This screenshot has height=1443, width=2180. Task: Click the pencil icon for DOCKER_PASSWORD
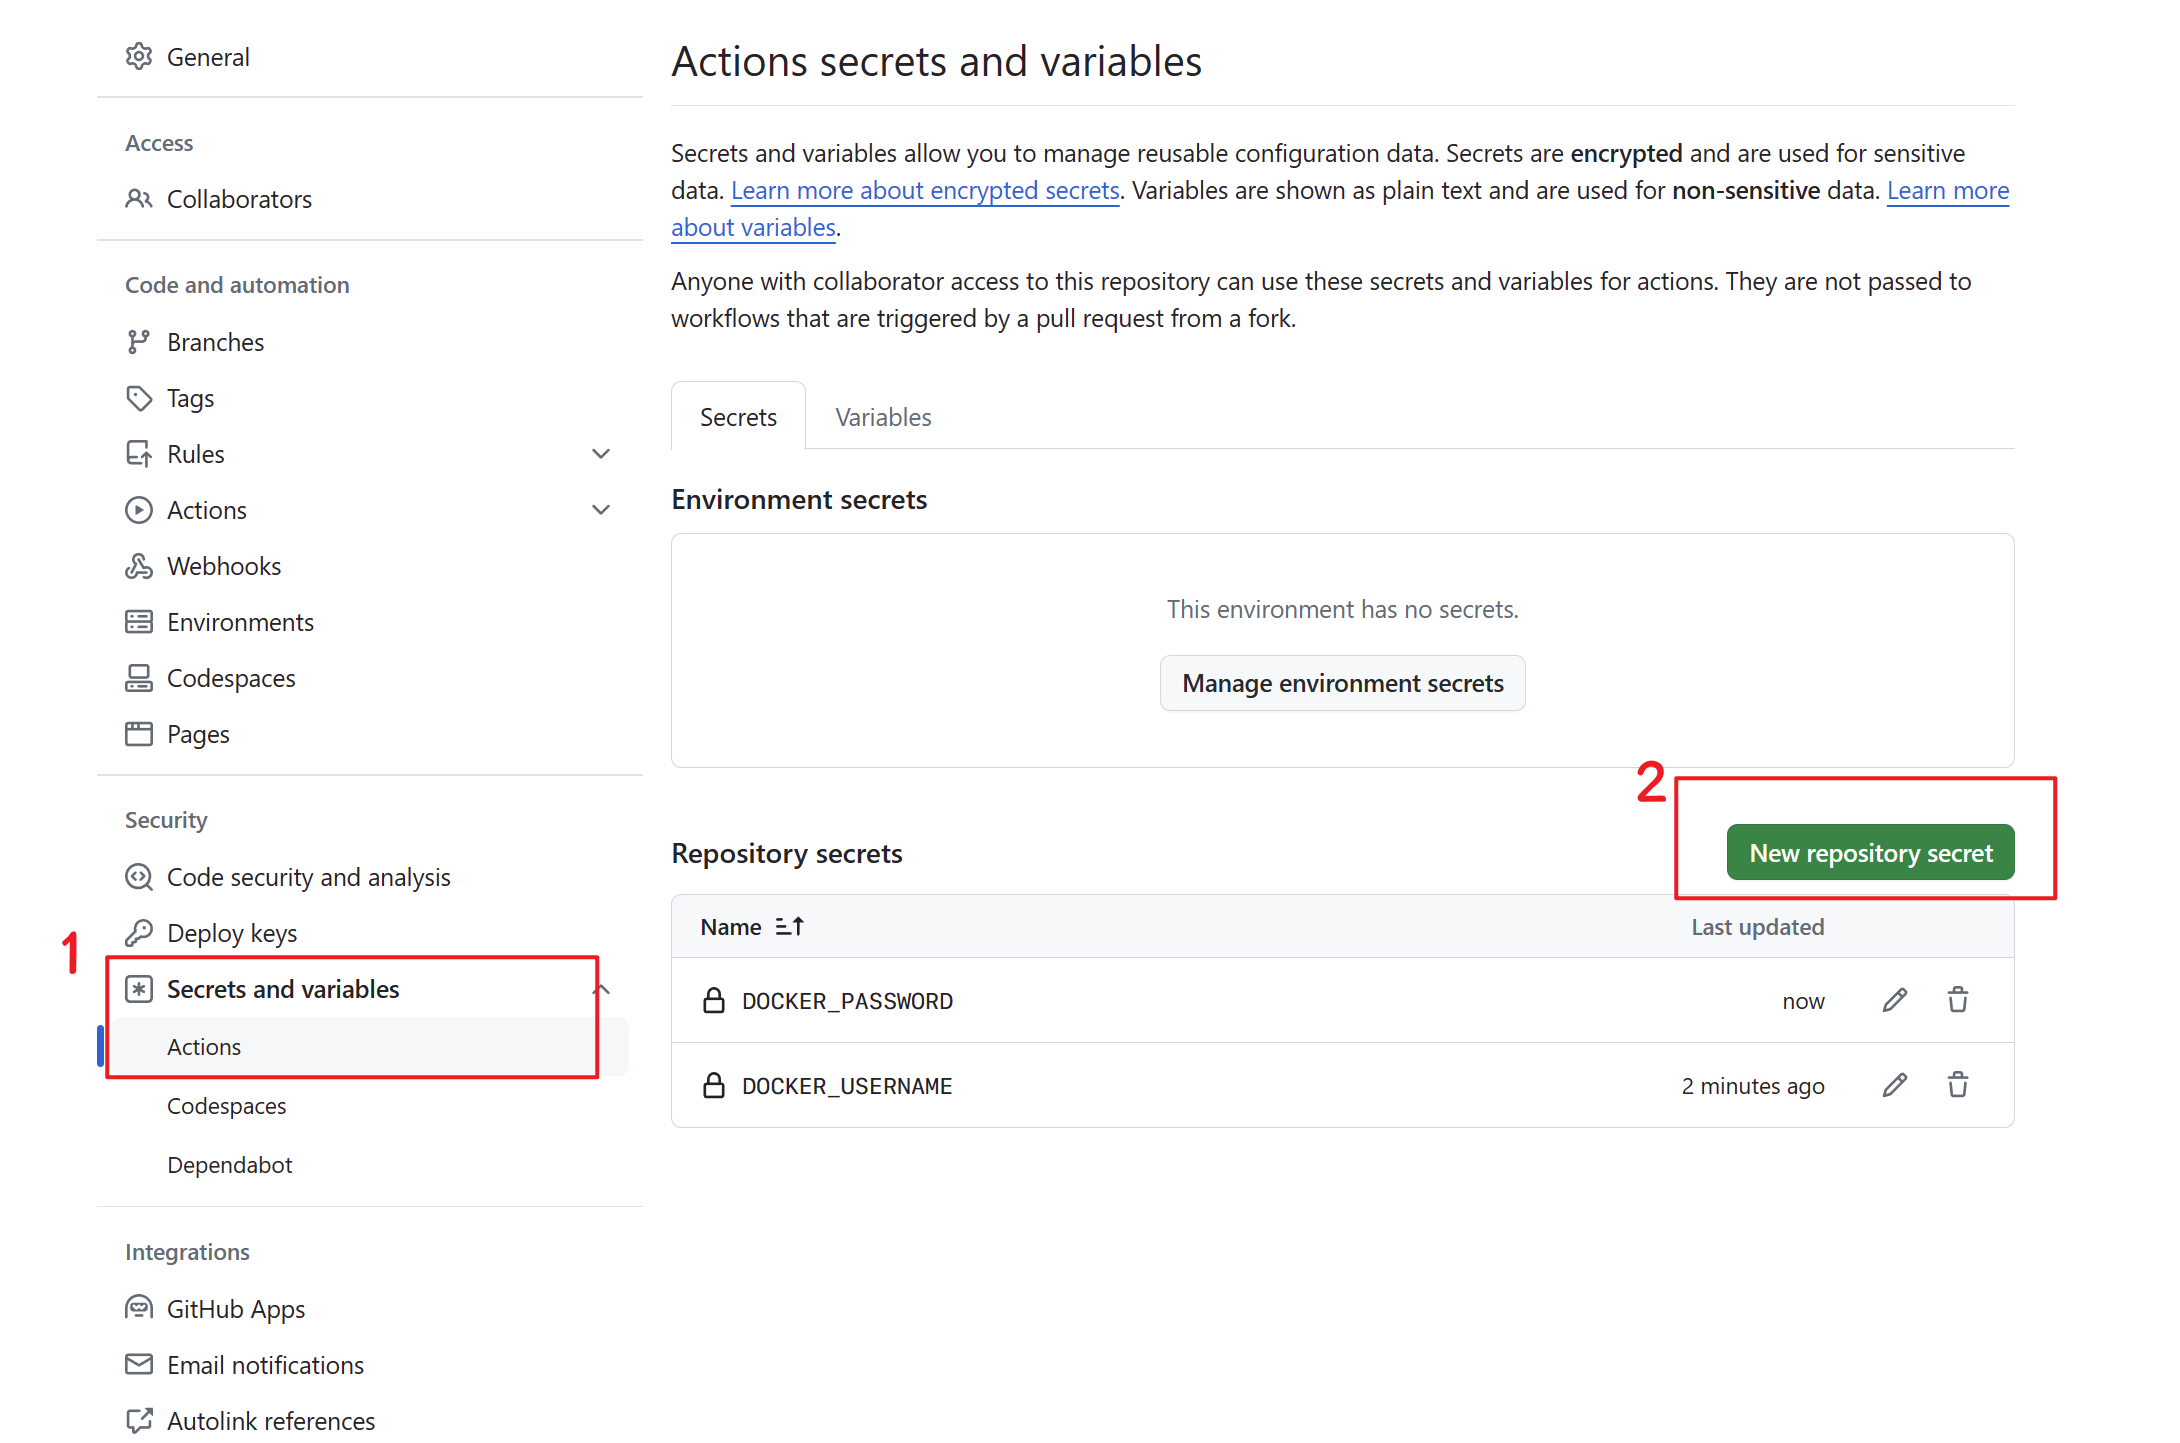pos(1894,1000)
